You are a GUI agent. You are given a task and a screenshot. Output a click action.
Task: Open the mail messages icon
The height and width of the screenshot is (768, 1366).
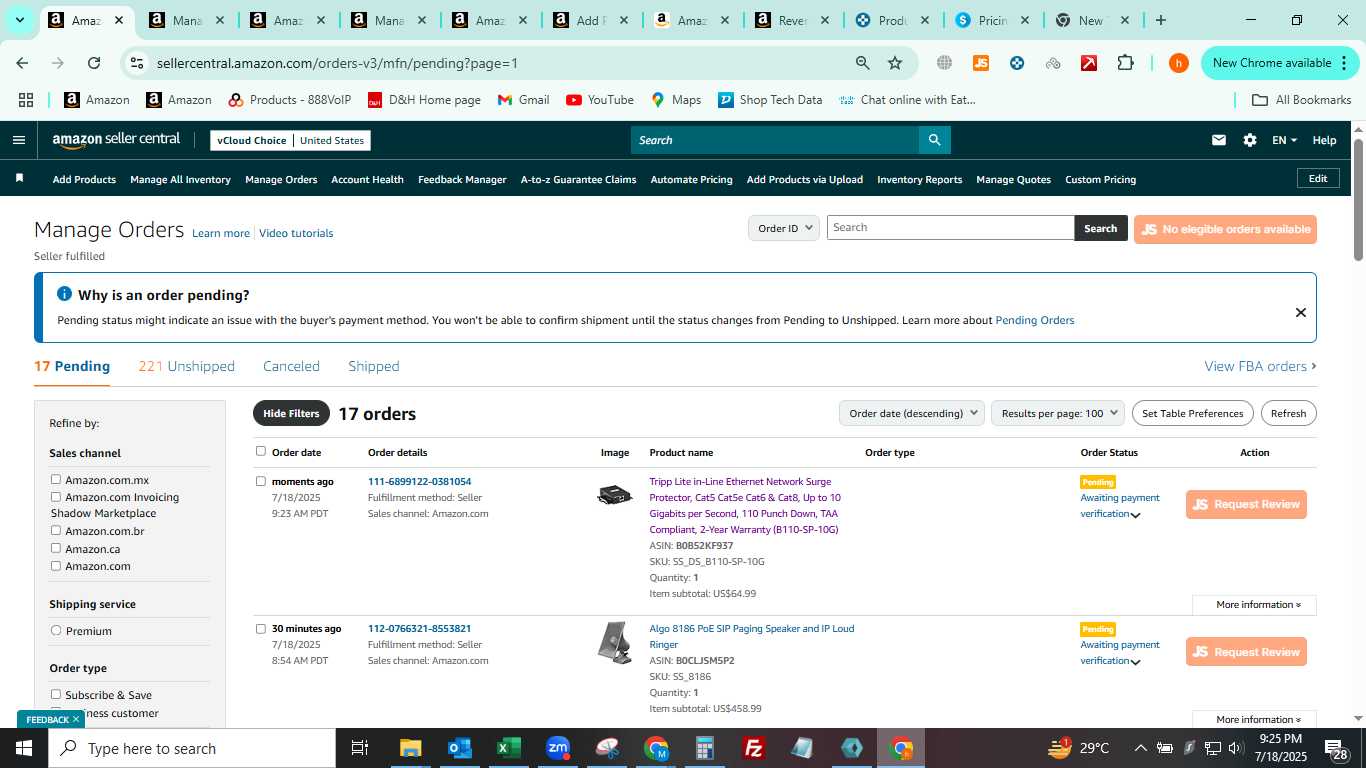pyautogui.click(x=1218, y=140)
